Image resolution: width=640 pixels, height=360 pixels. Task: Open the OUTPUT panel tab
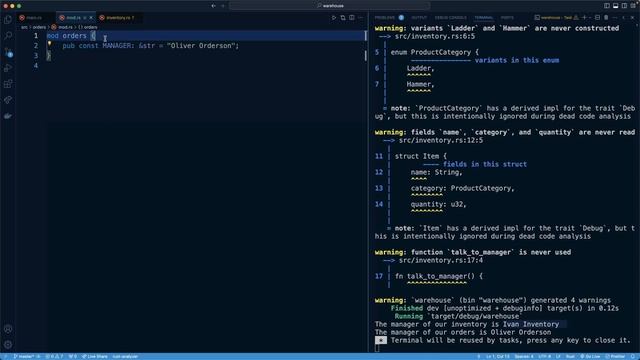click(419, 18)
